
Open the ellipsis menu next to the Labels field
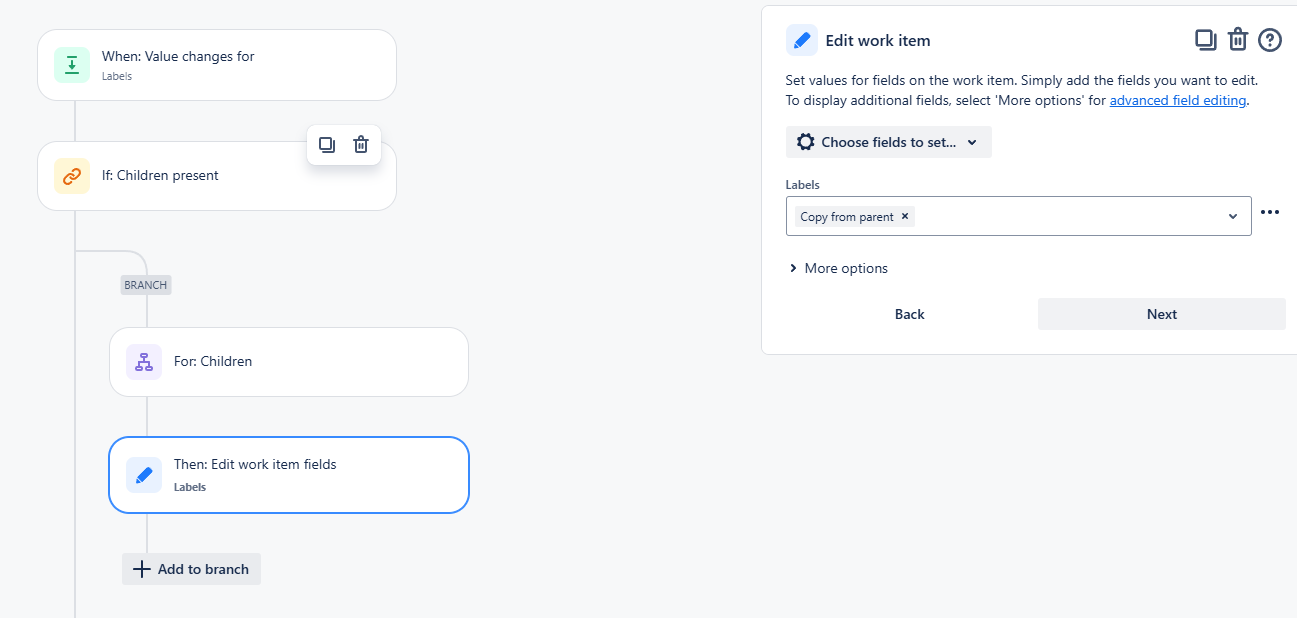coord(1270,212)
